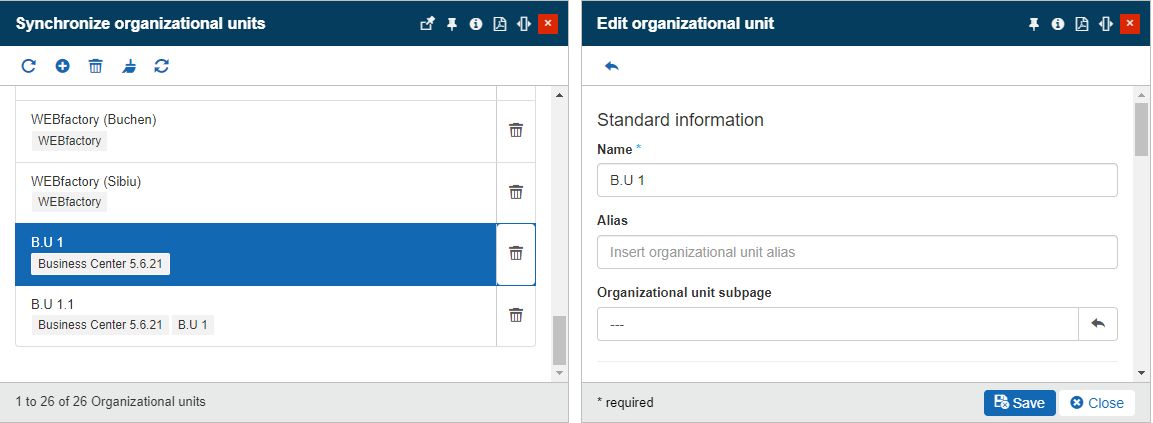Click the trash icon in the Synchronize toolbar

click(x=95, y=66)
